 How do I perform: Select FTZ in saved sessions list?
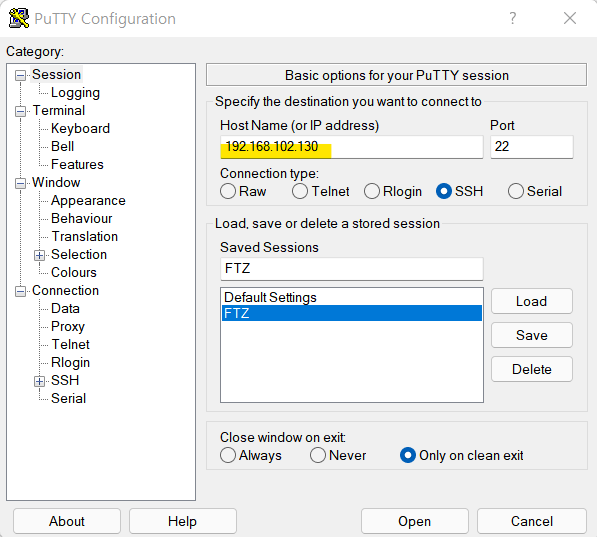351,313
